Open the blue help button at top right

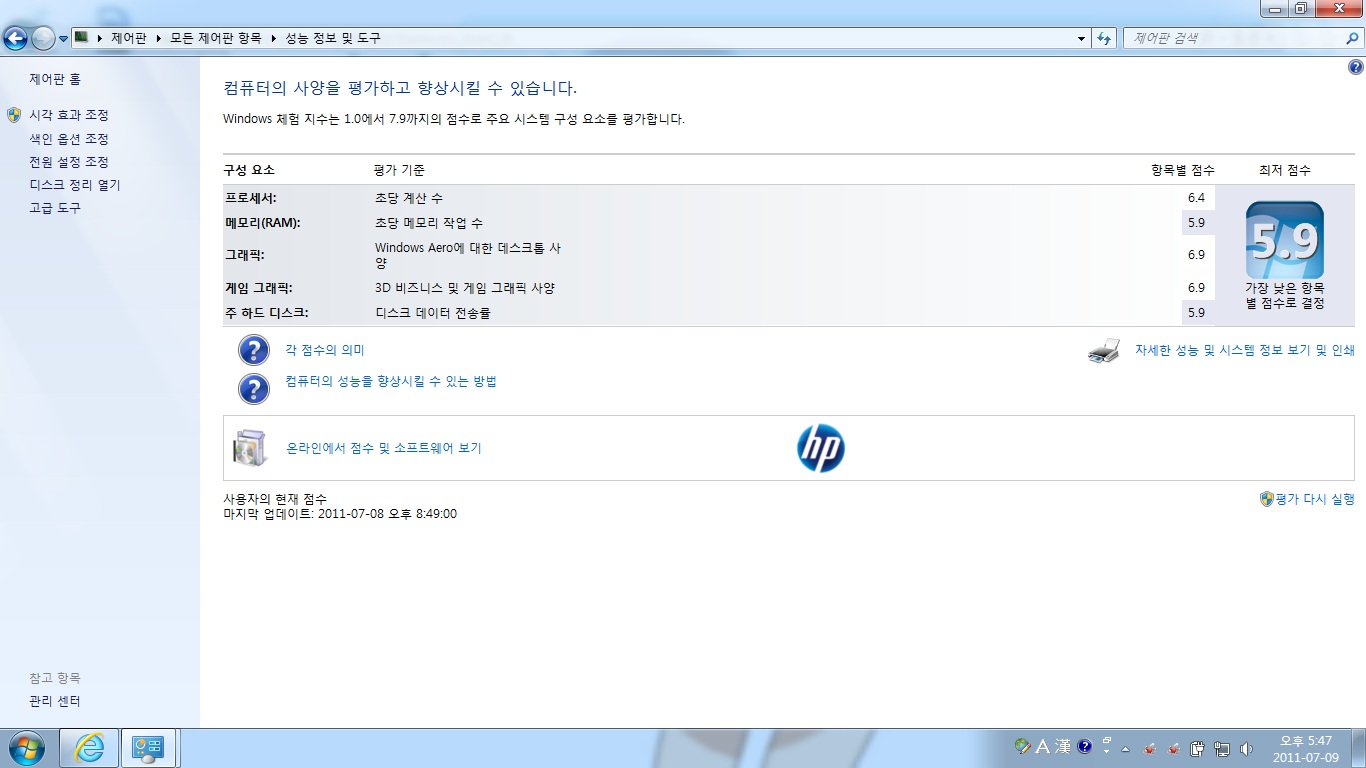(x=1355, y=67)
